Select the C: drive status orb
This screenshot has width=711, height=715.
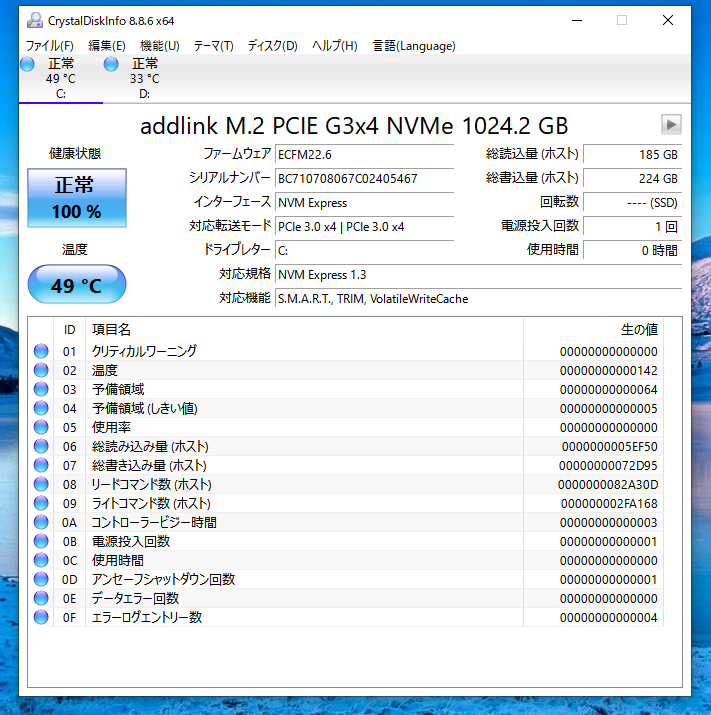[28, 65]
